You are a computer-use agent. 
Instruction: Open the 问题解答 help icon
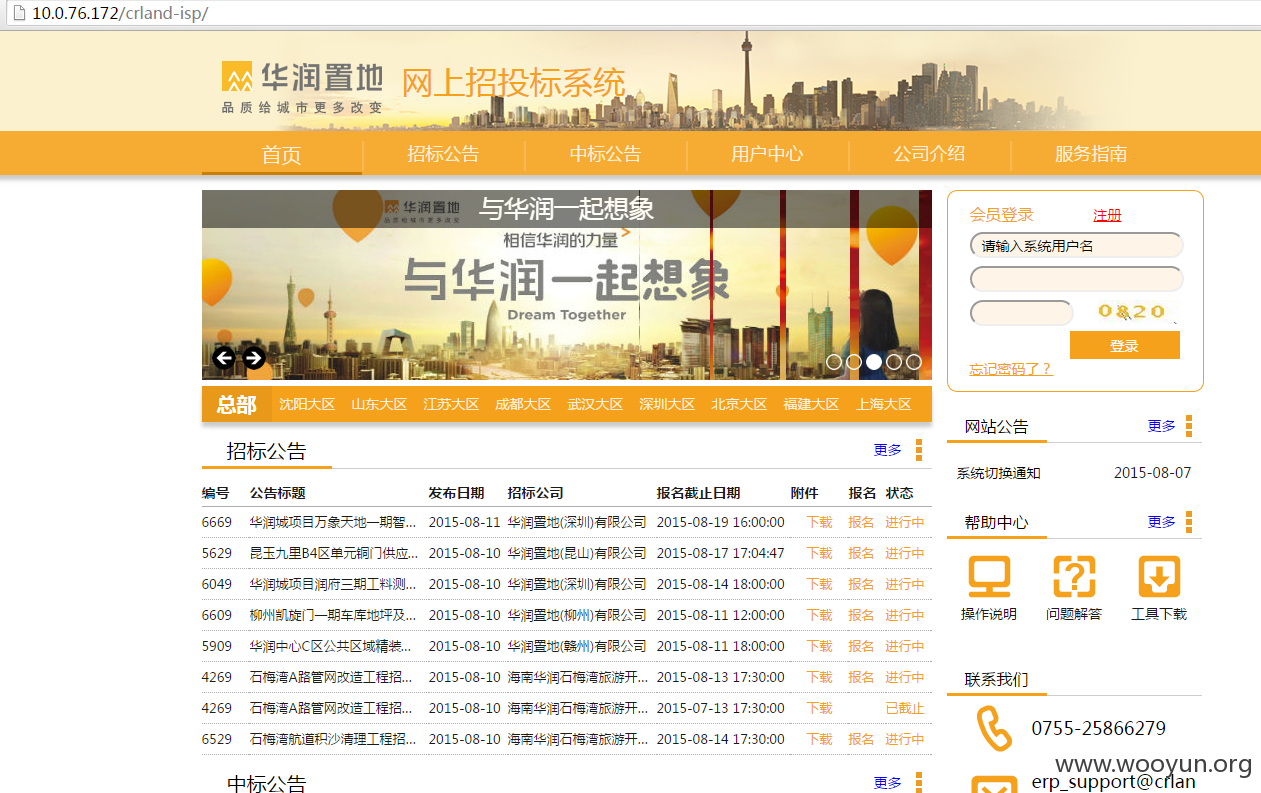tap(1074, 577)
